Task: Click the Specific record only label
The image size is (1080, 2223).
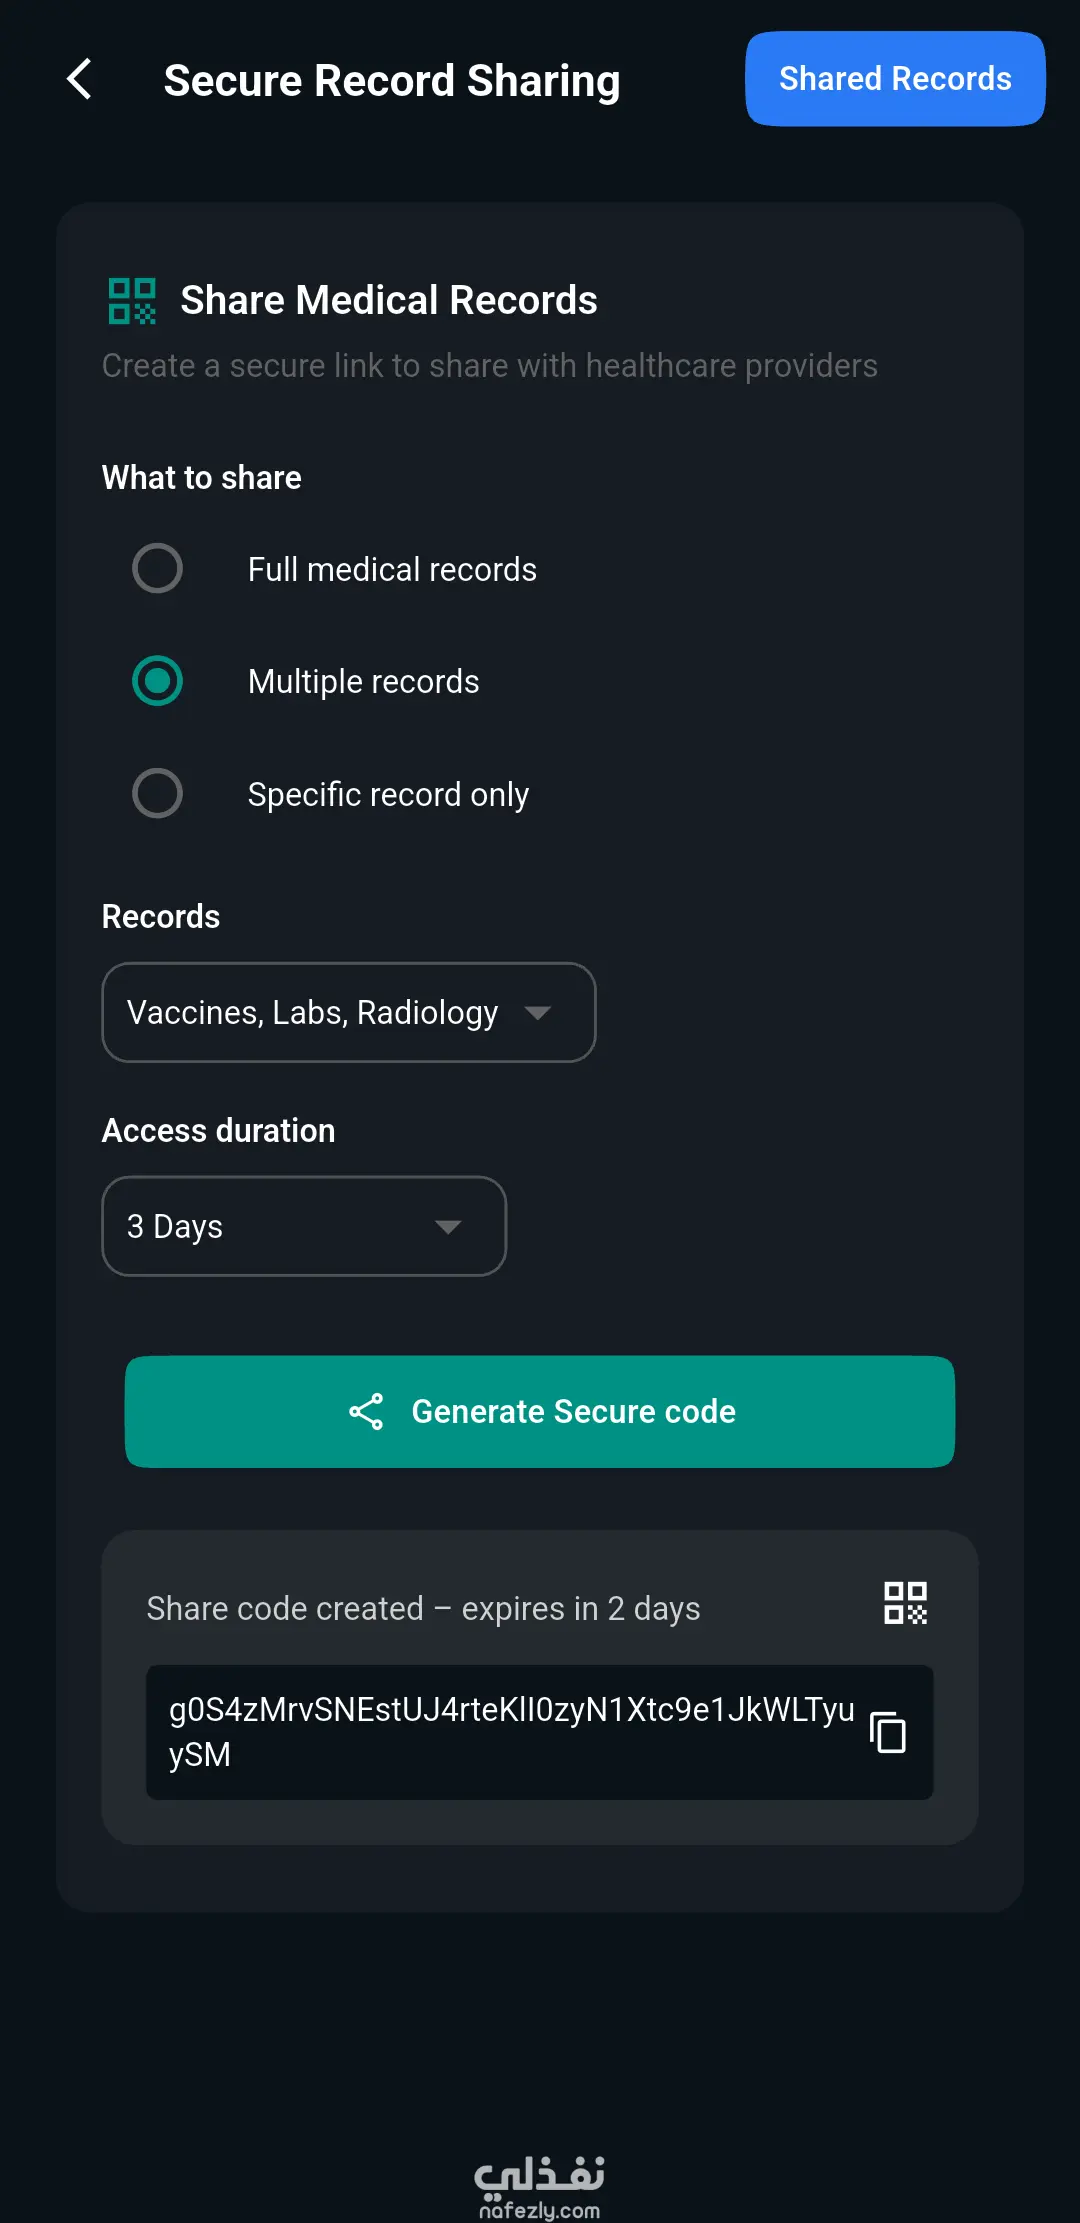Action: pos(388,794)
